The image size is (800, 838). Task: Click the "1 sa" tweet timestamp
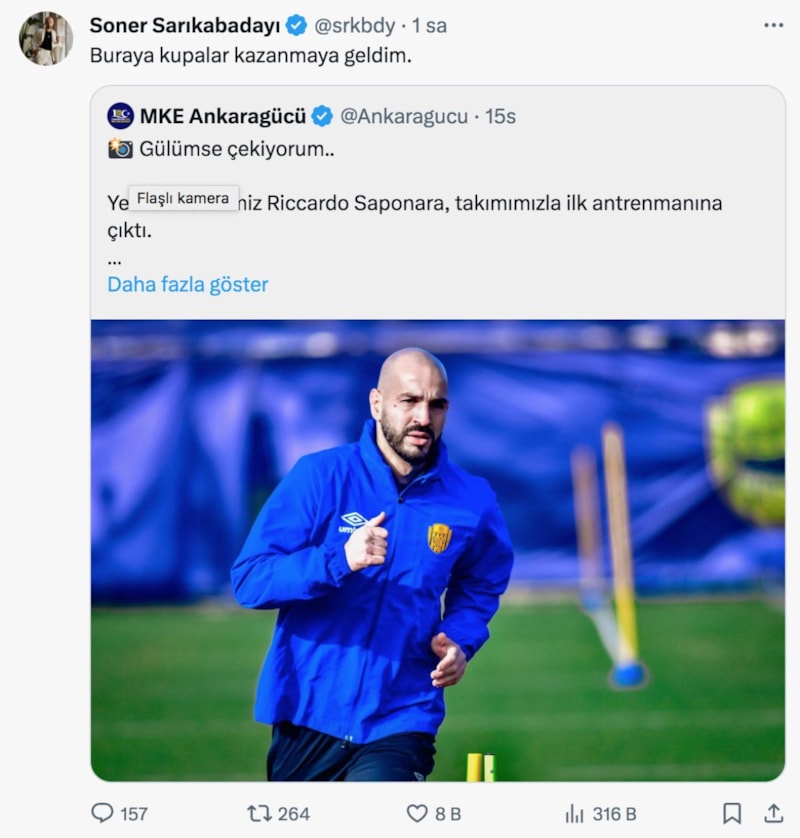click(x=429, y=26)
